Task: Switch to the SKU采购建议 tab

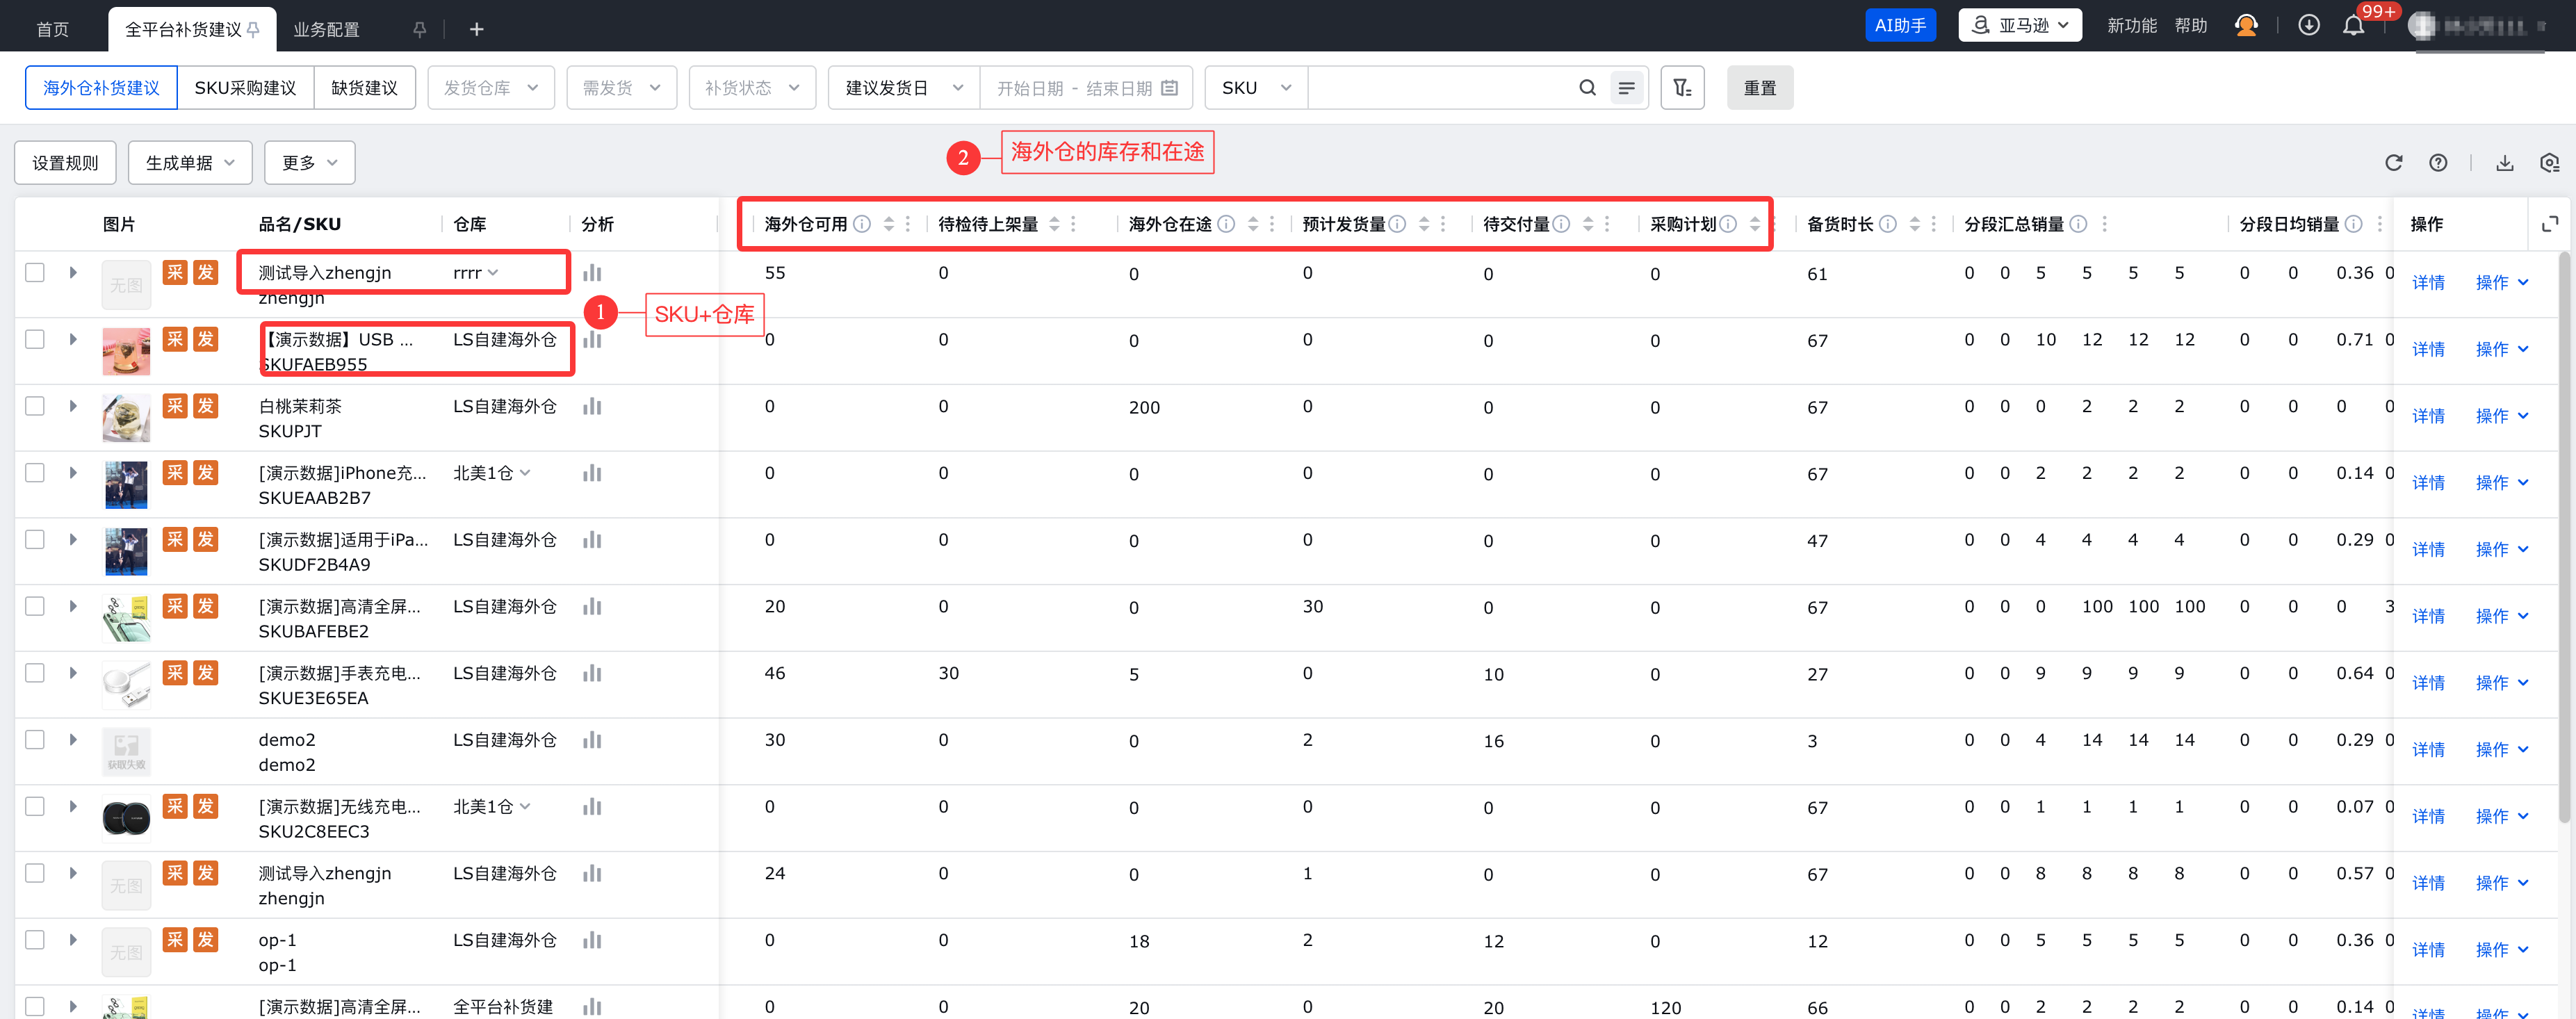Action: [245, 88]
